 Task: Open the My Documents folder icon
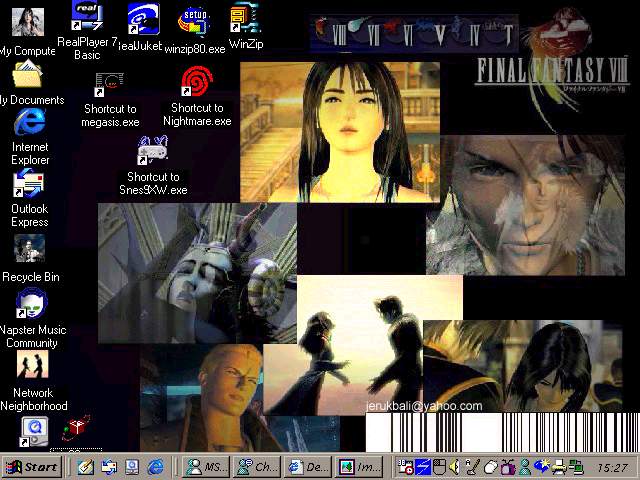coord(28,74)
